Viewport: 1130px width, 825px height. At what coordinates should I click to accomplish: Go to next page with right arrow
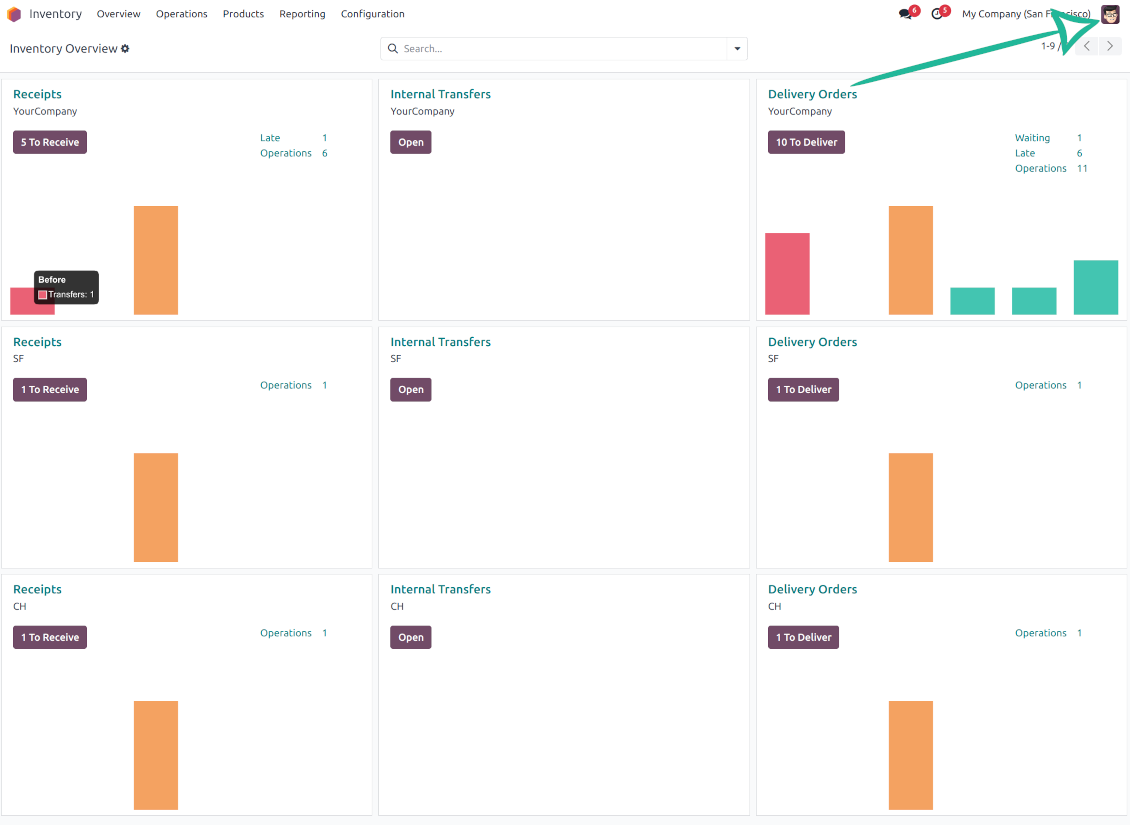1110,46
